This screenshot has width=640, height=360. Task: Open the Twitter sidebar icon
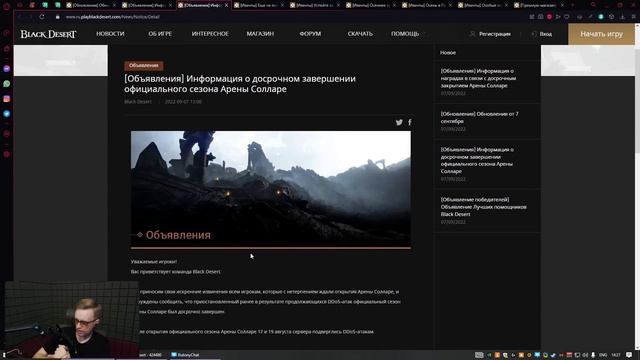[7, 114]
